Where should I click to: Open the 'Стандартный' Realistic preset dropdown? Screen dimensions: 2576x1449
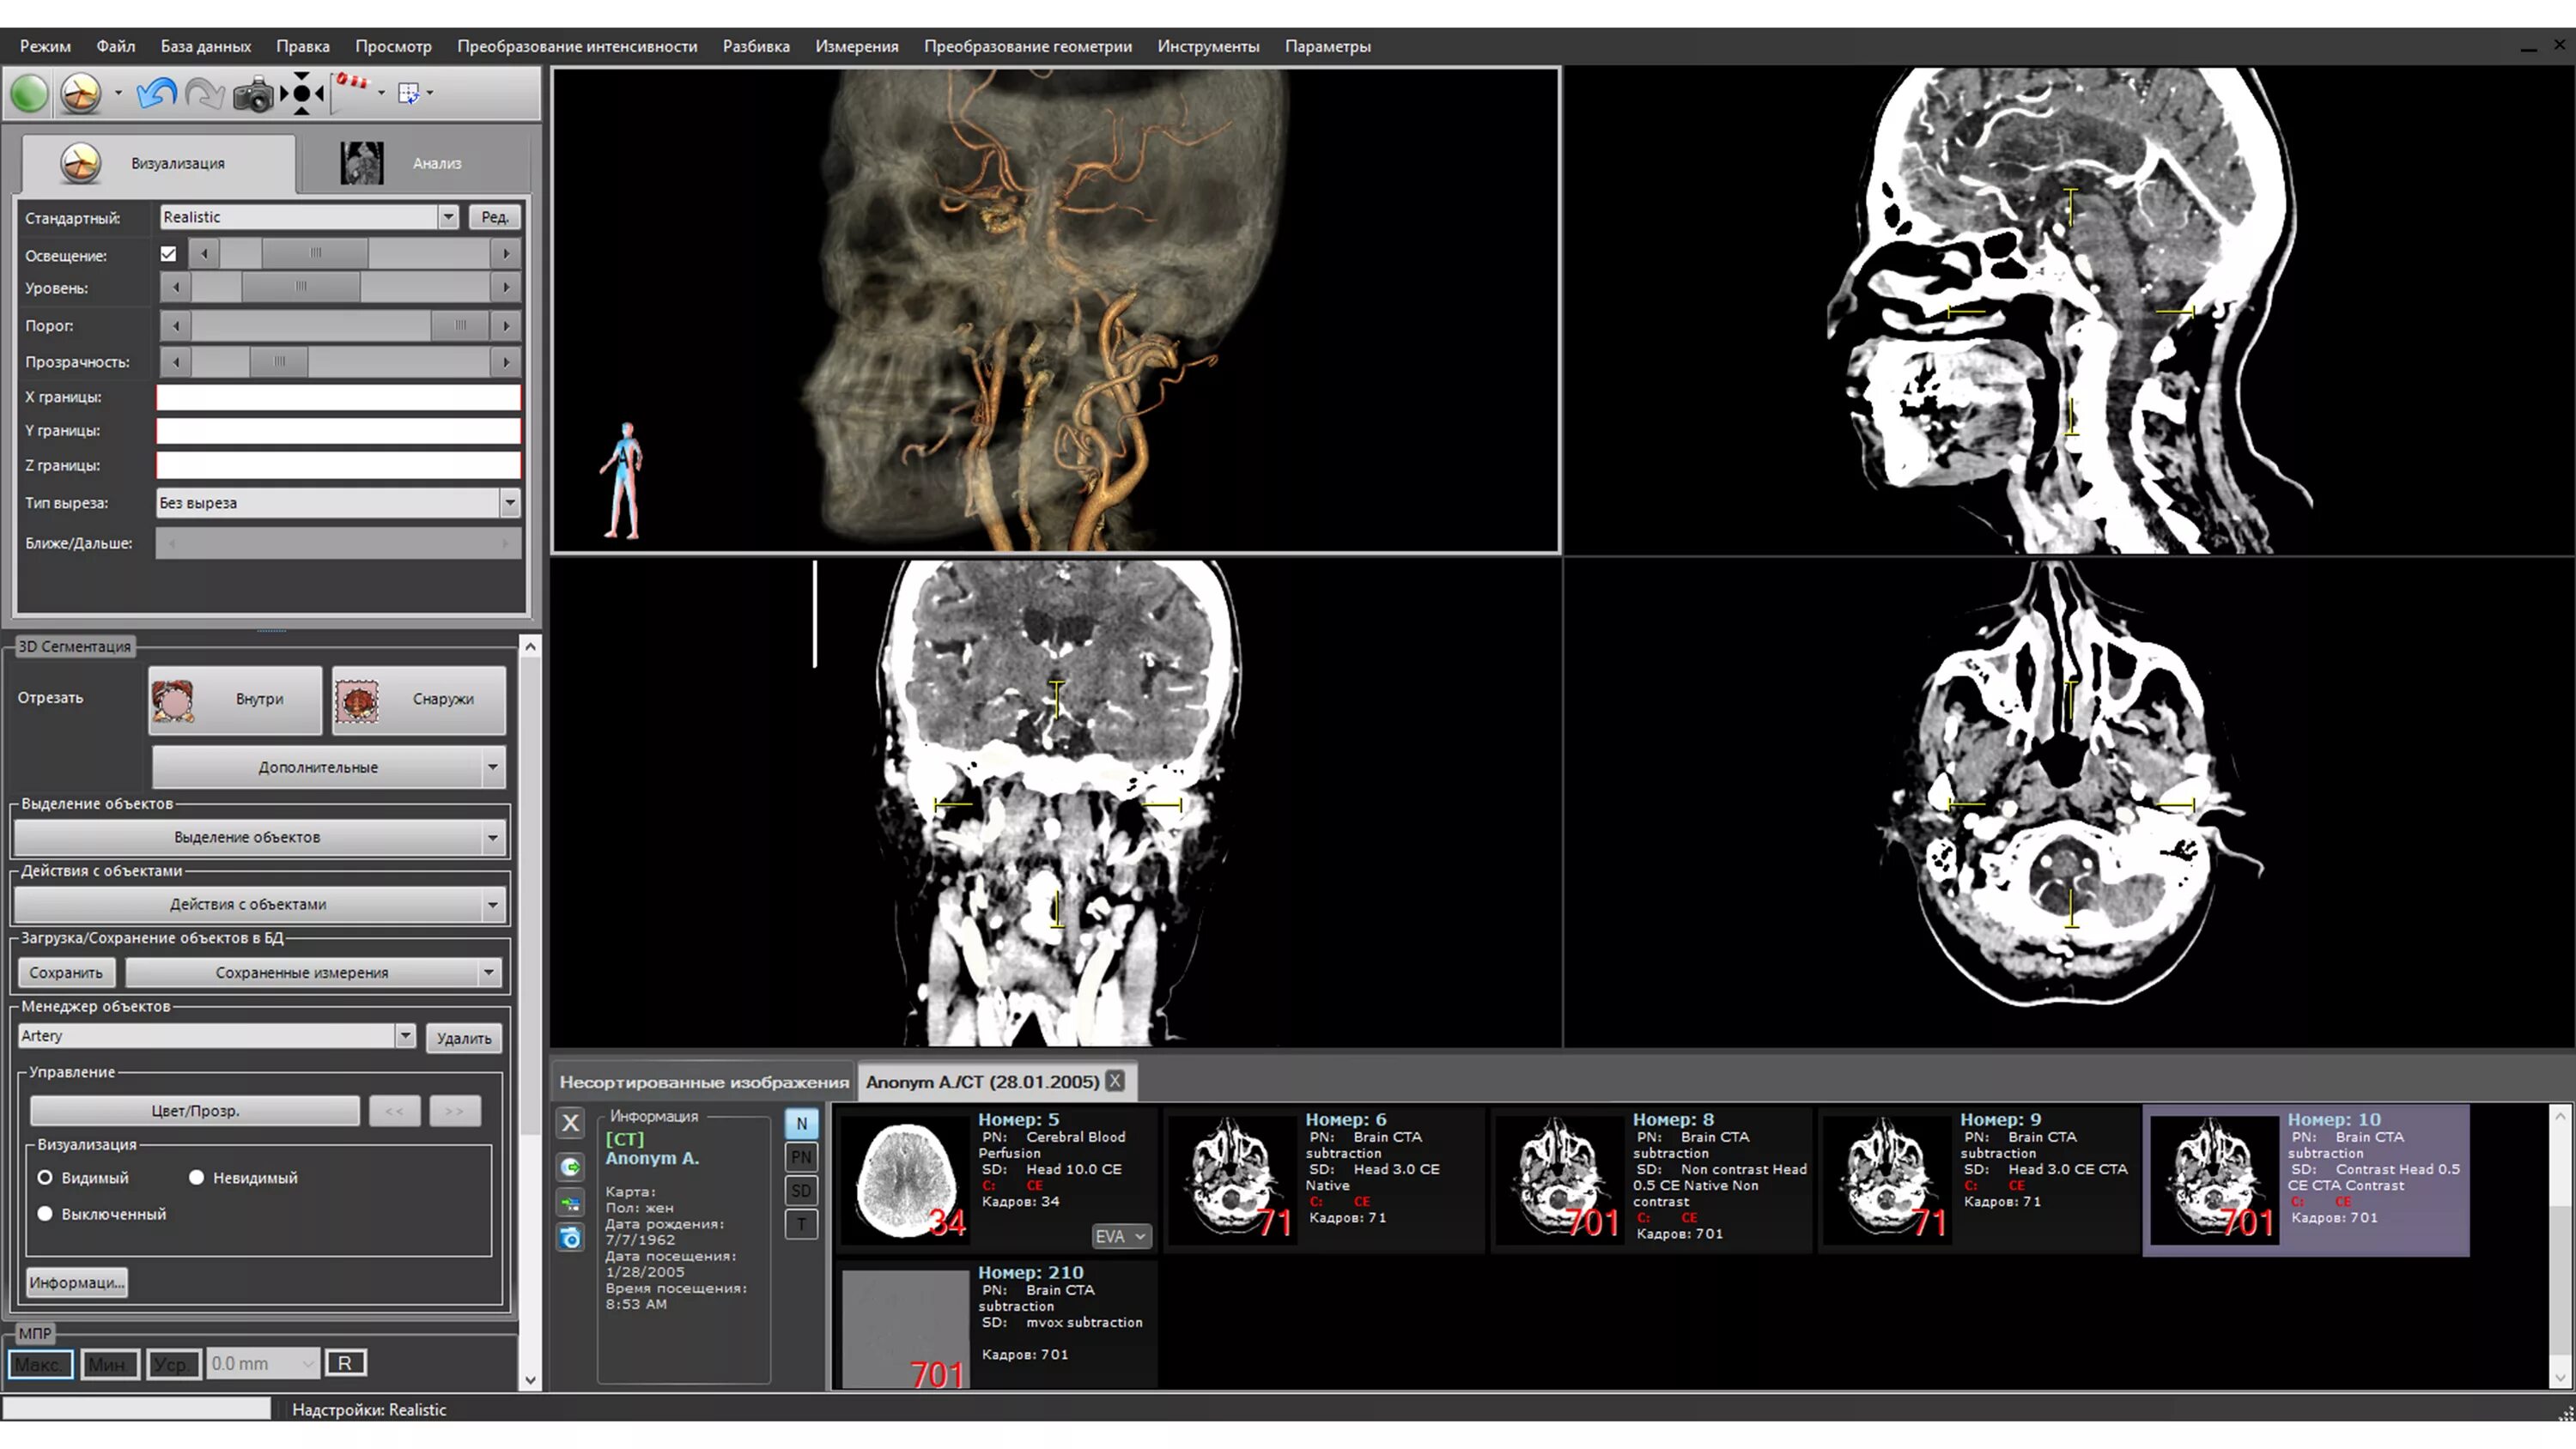click(x=448, y=217)
